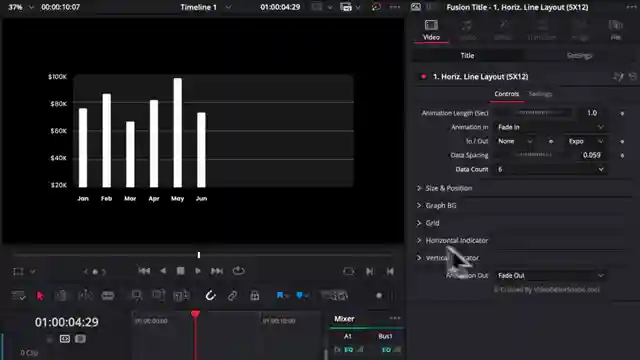
Task: Adjust the Animation Length slider
Action: point(533,113)
